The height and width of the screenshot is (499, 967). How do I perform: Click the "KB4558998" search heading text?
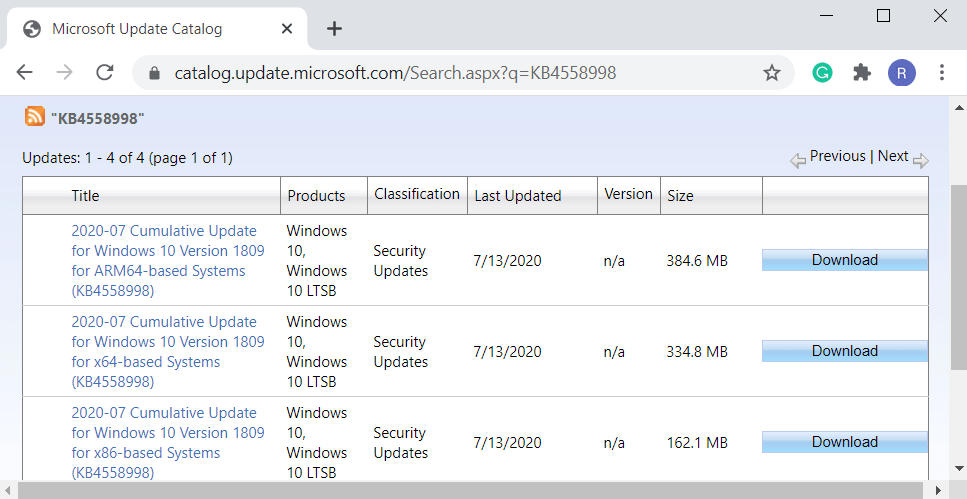coord(97,118)
